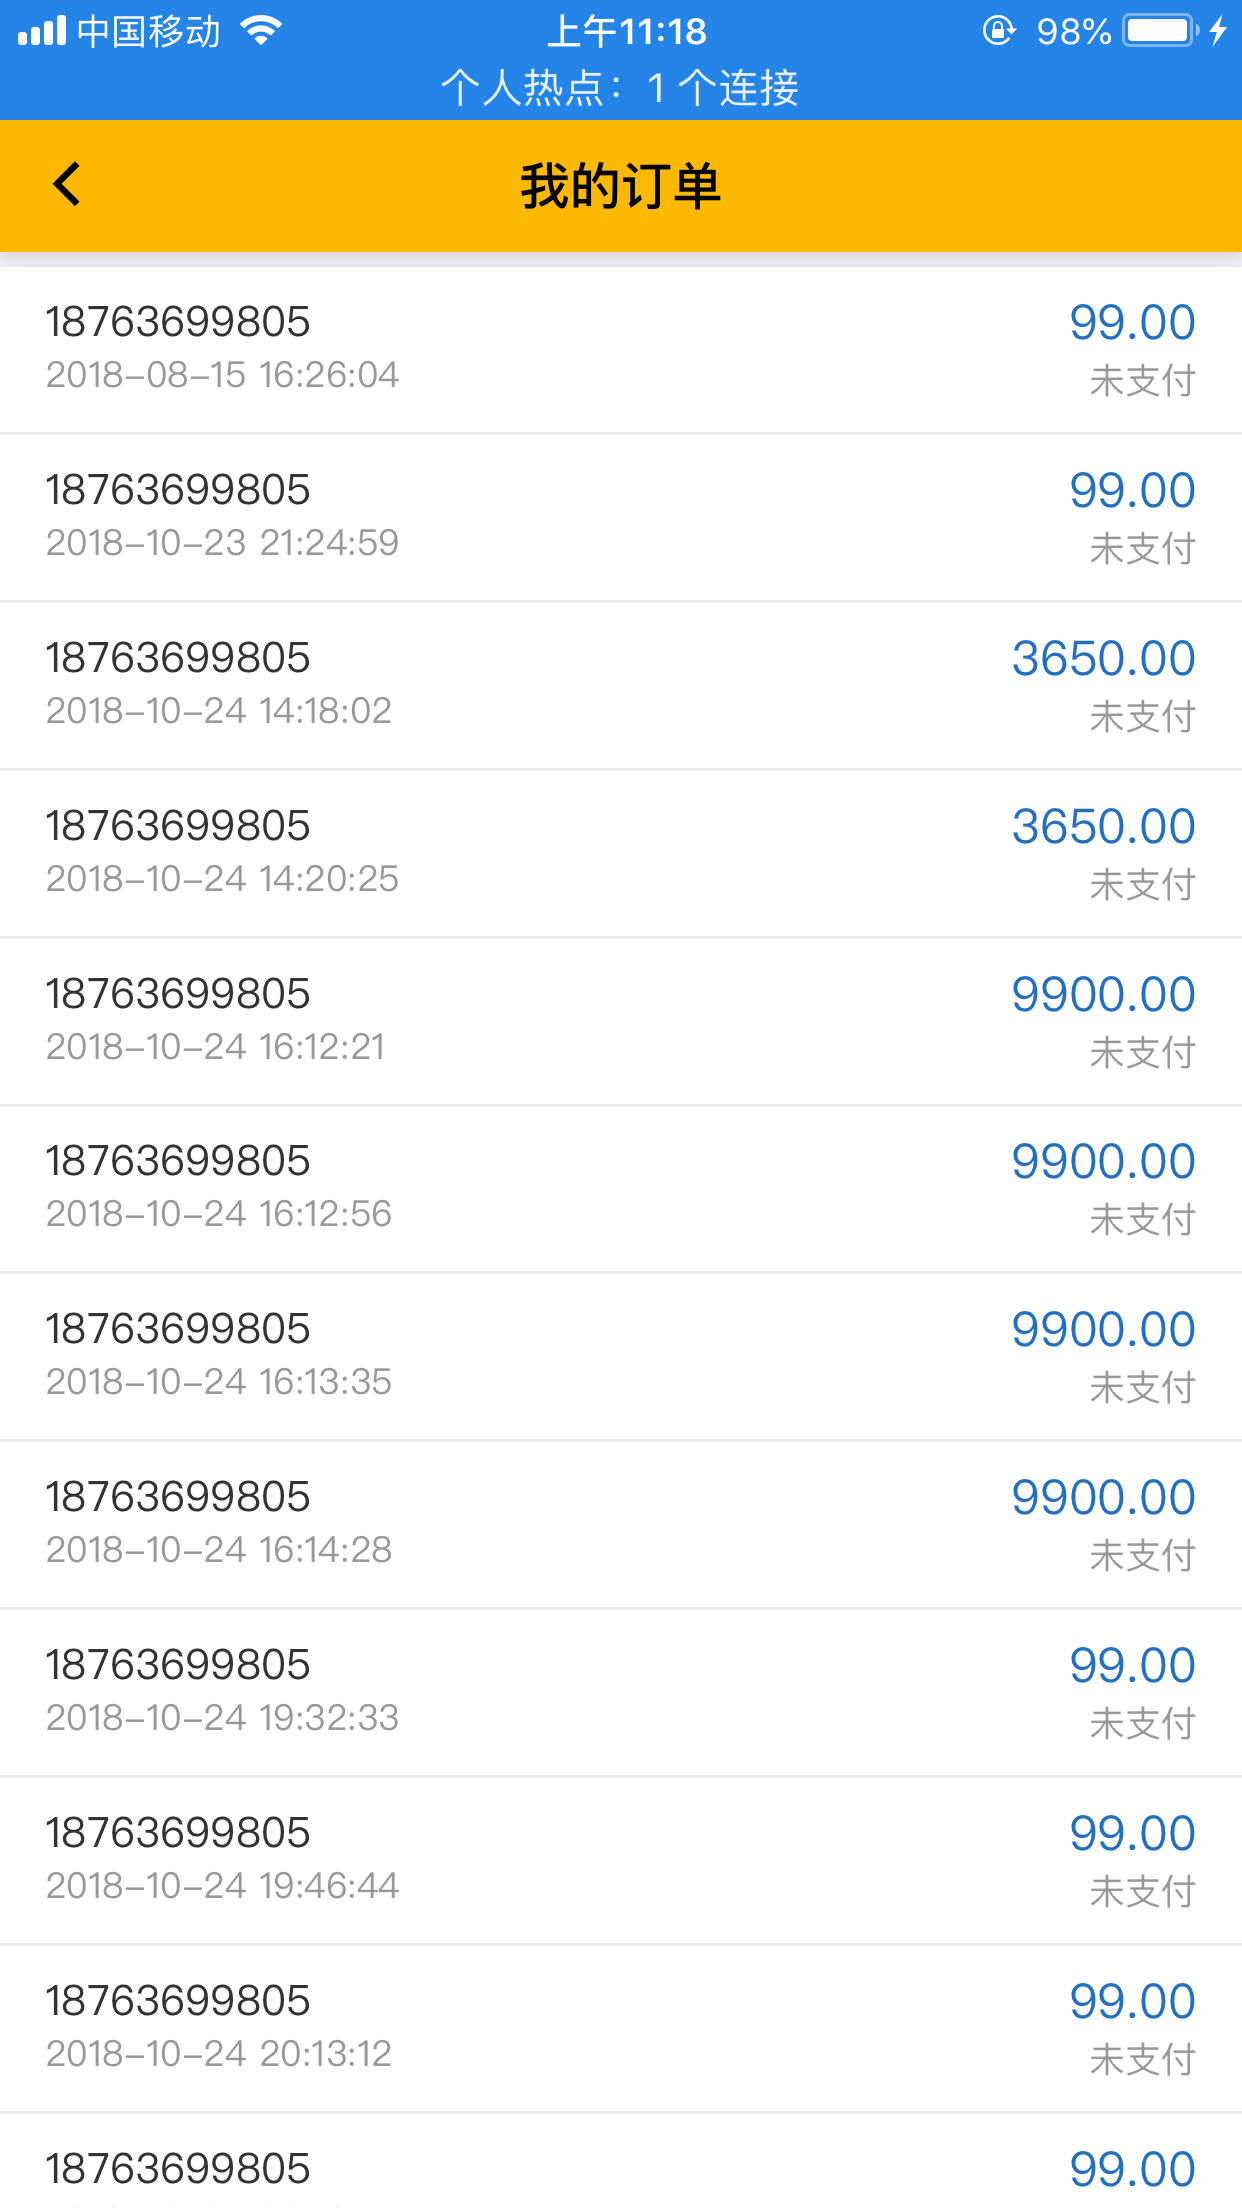Image resolution: width=1242 pixels, height=2208 pixels.
Task: Tap the 3650.00 amount on the 14:20:25 order
Action: [x=1103, y=827]
